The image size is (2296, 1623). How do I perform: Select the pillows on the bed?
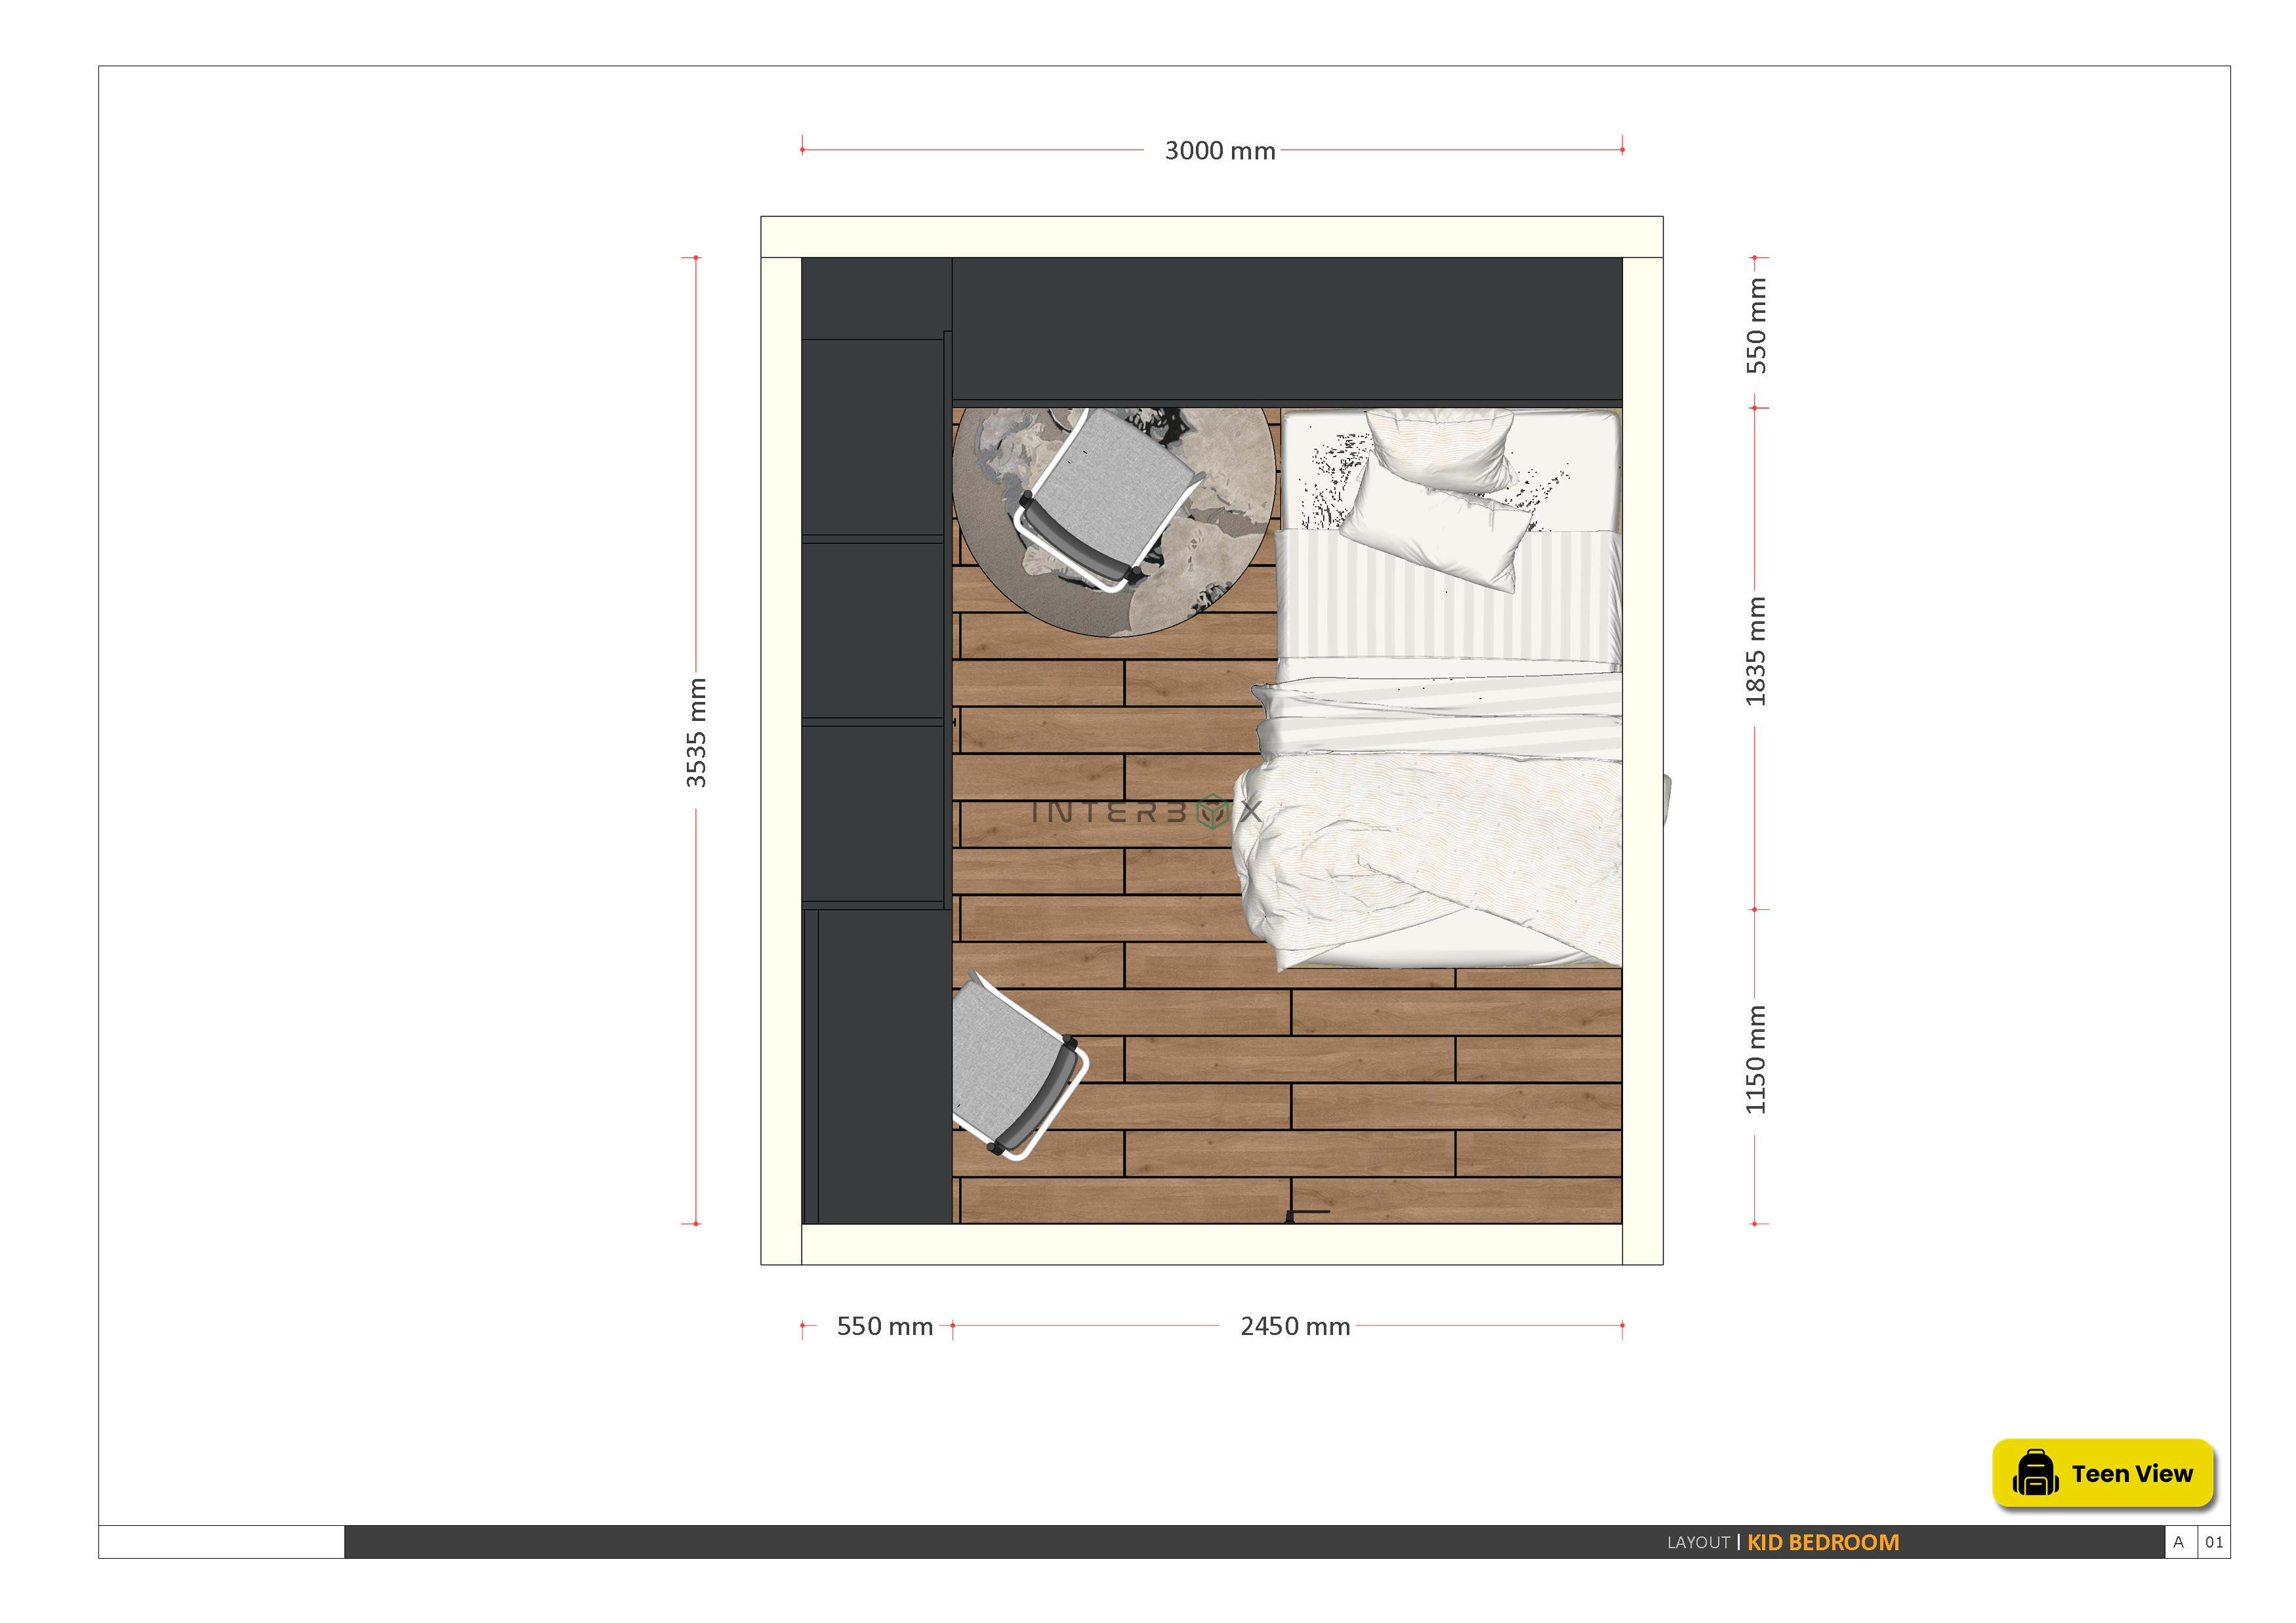click(1435, 500)
